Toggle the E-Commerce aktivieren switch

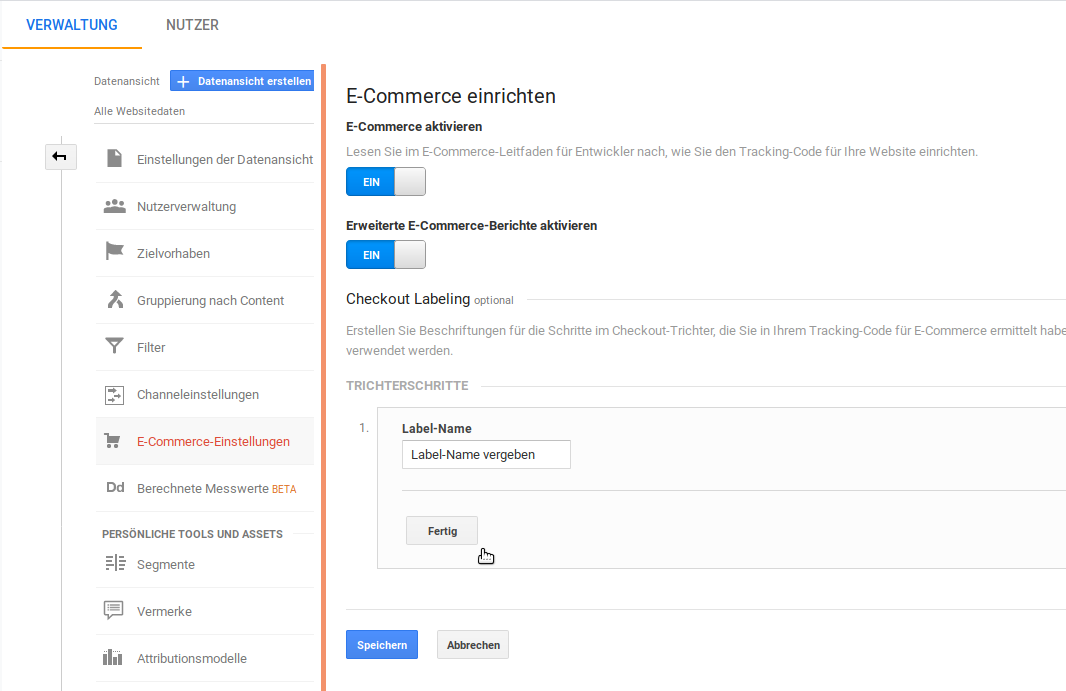tap(386, 182)
